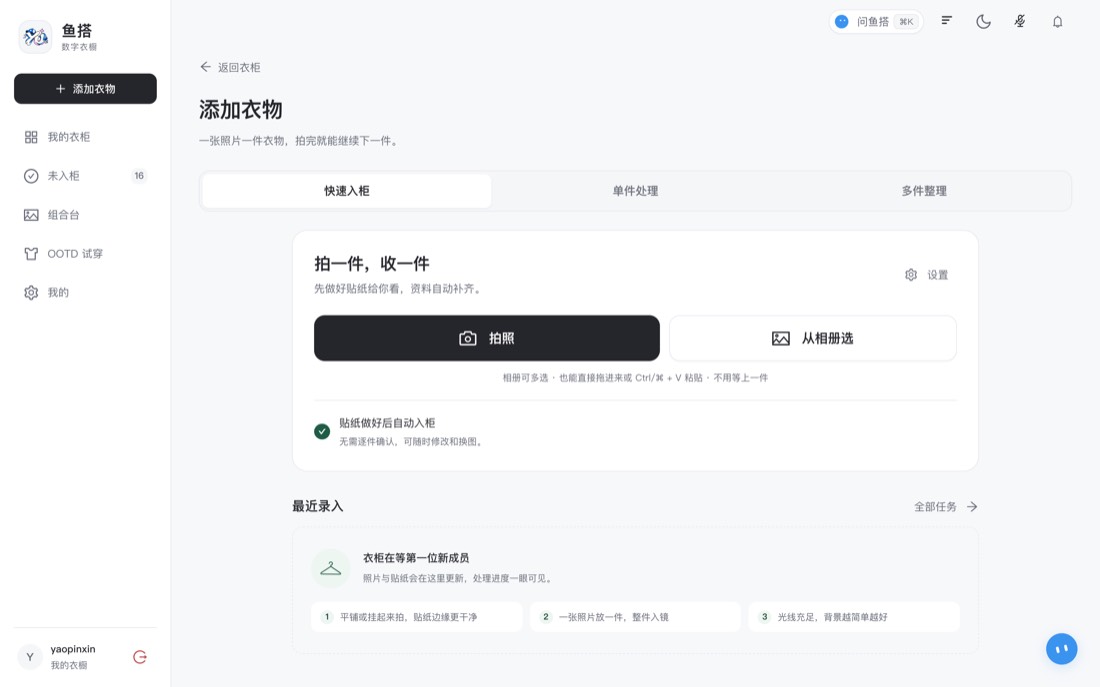Click the arrow next to 全部任务
Image resolution: width=1100 pixels, height=687 pixels.
972,507
